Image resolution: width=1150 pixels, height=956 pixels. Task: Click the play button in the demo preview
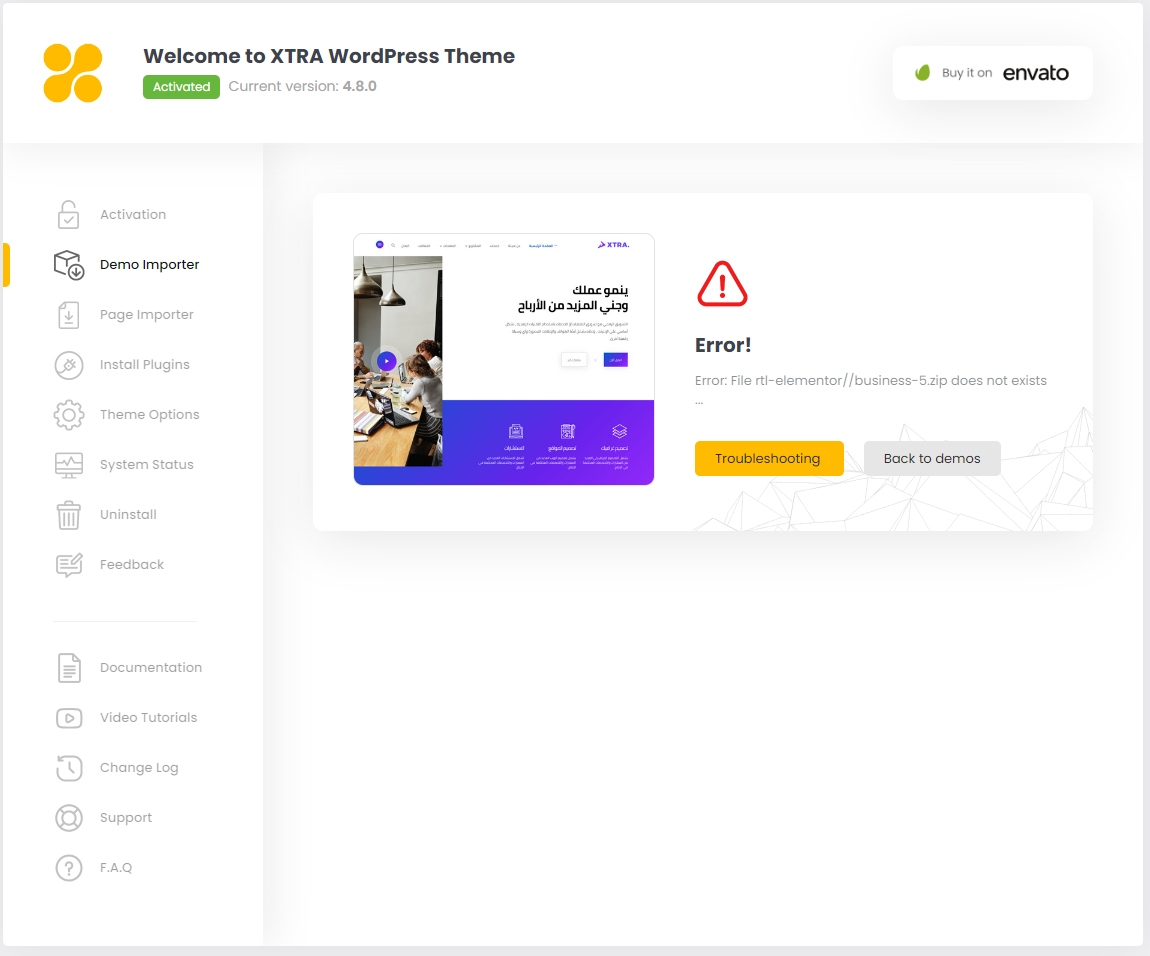(387, 361)
